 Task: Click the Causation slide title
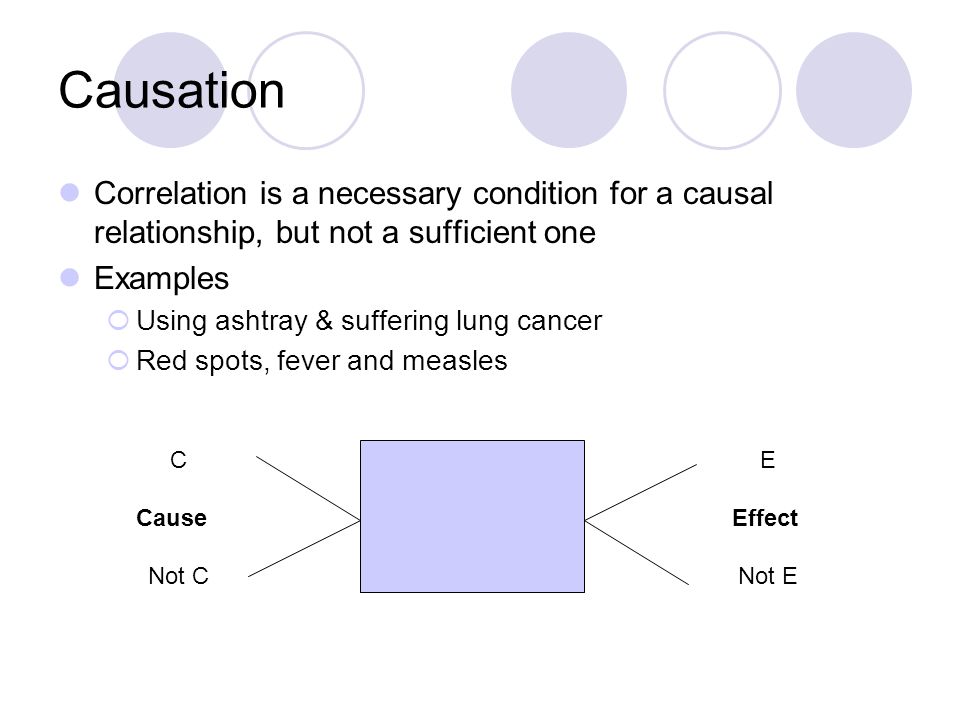click(x=171, y=91)
